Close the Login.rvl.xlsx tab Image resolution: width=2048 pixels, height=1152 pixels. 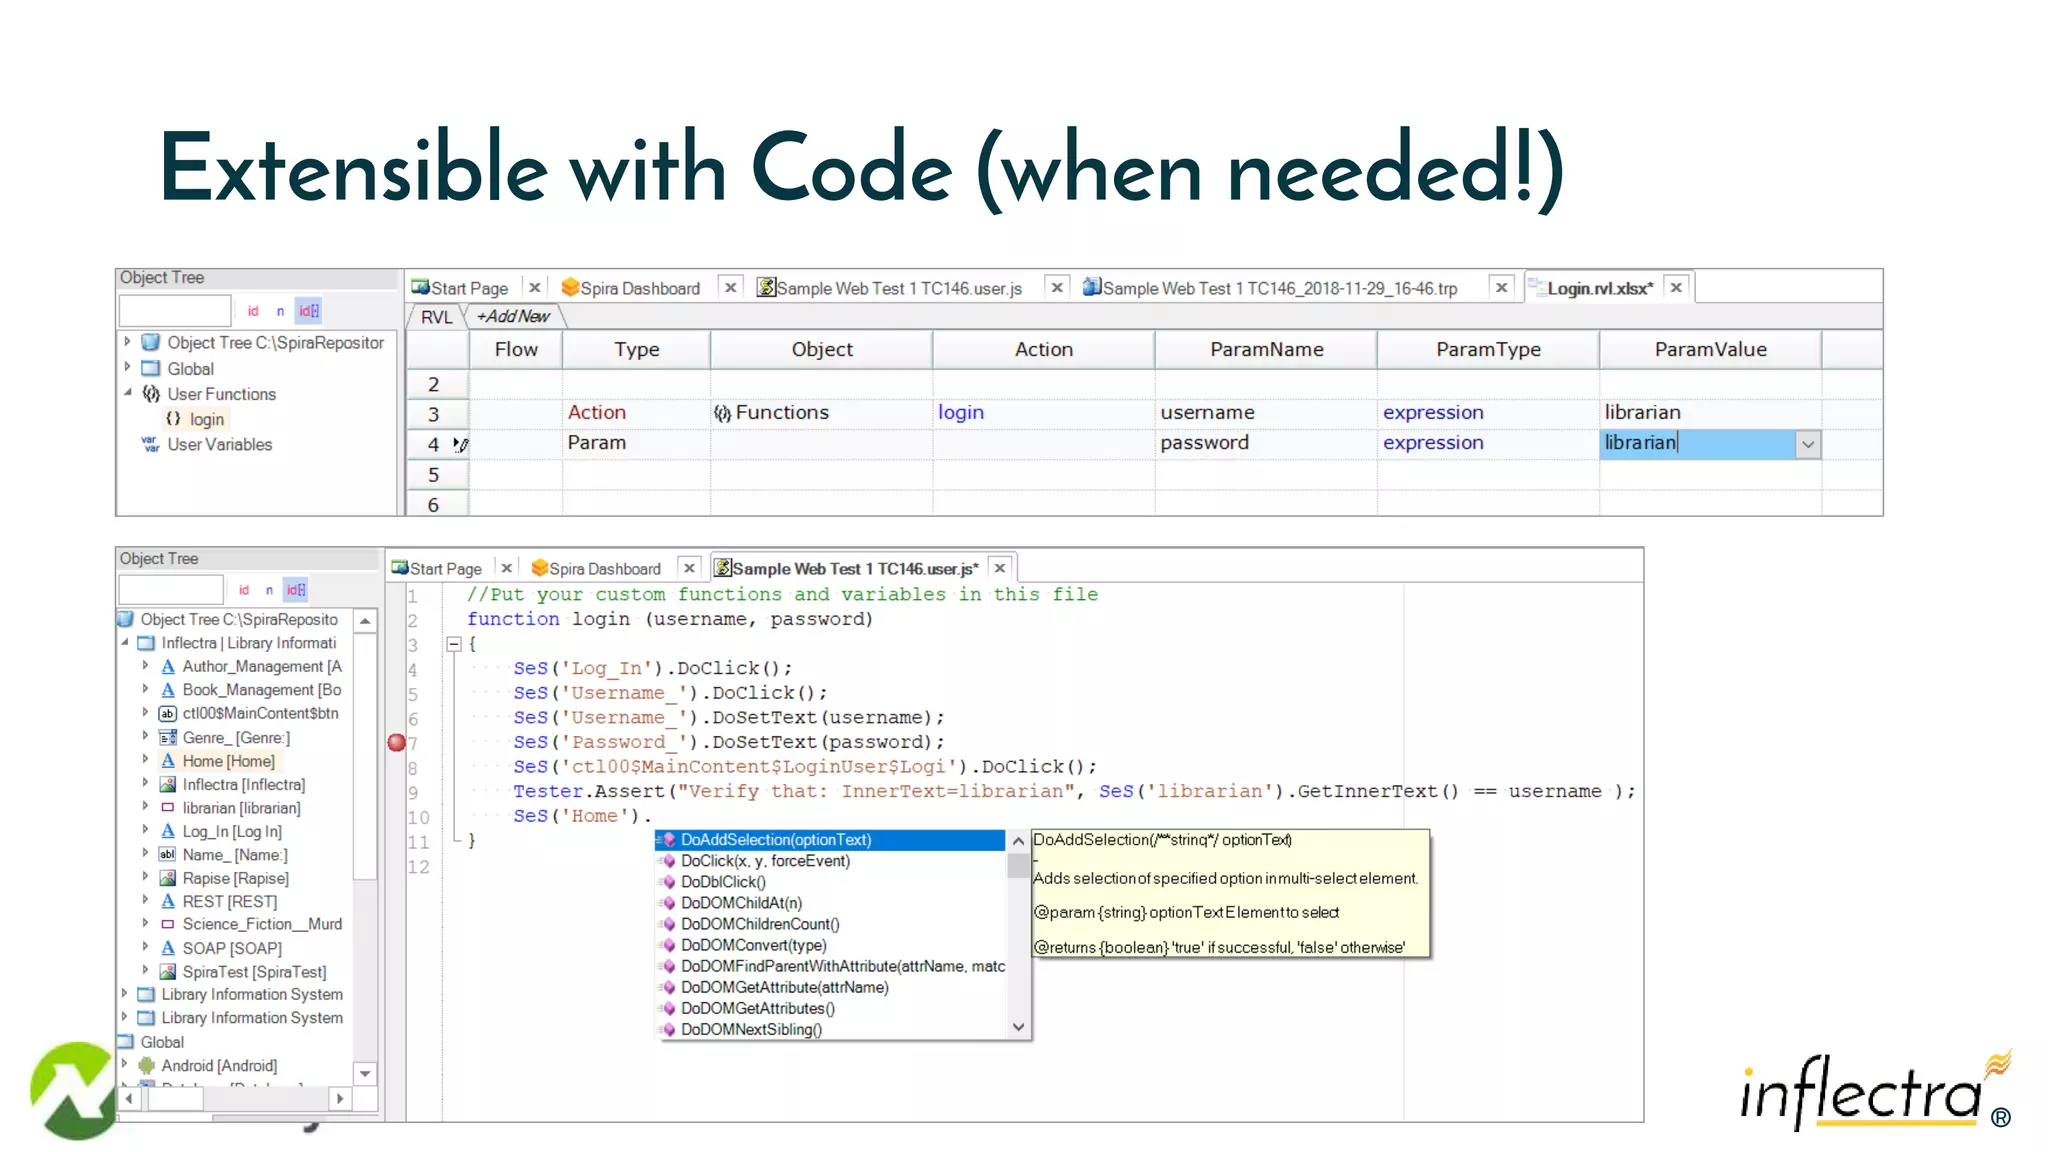1677,288
